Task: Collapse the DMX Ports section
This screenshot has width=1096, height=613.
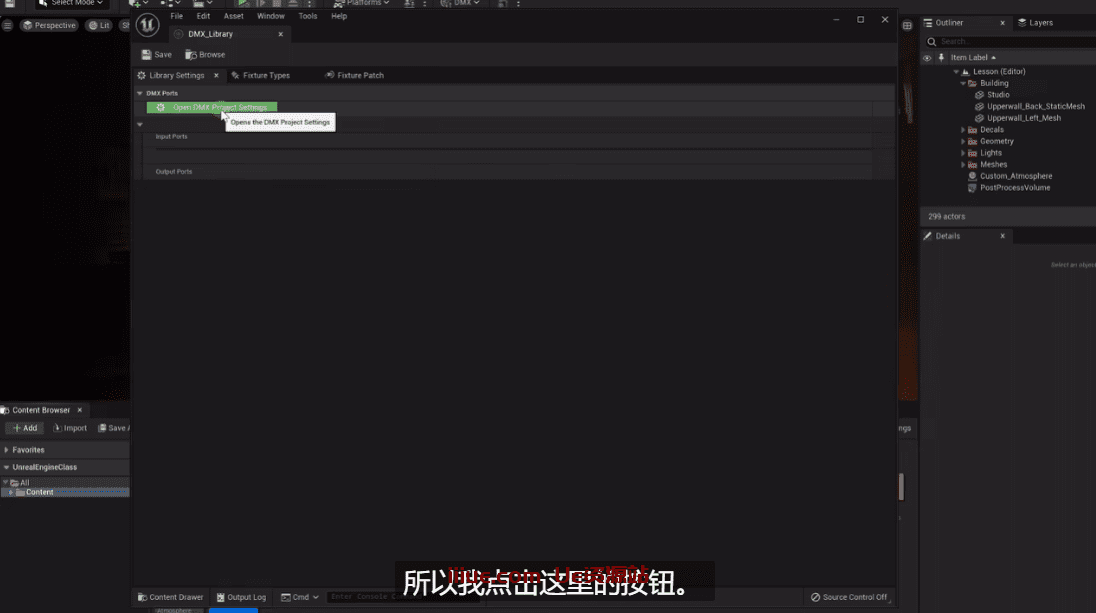Action: click(140, 93)
